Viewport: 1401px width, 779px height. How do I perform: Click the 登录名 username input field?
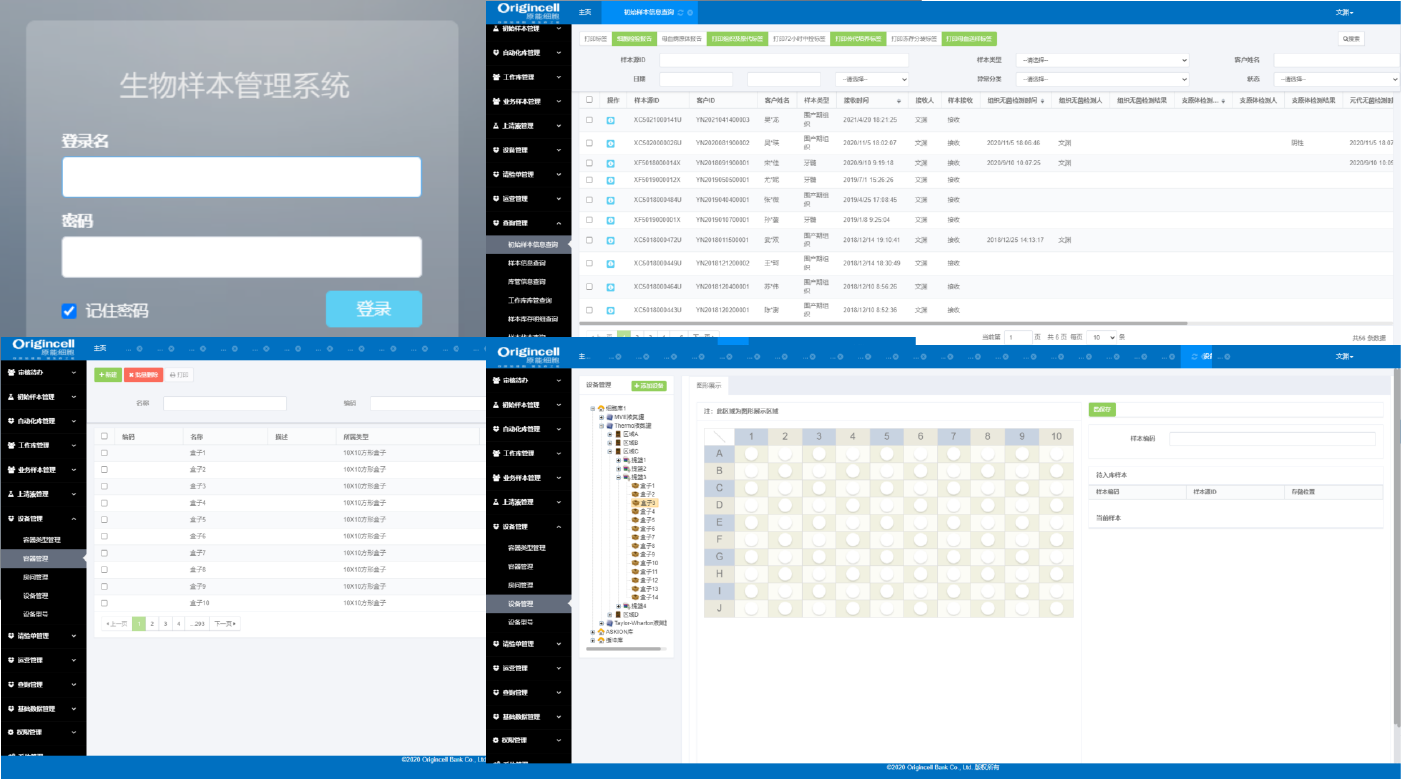click(x=241, y=177)
